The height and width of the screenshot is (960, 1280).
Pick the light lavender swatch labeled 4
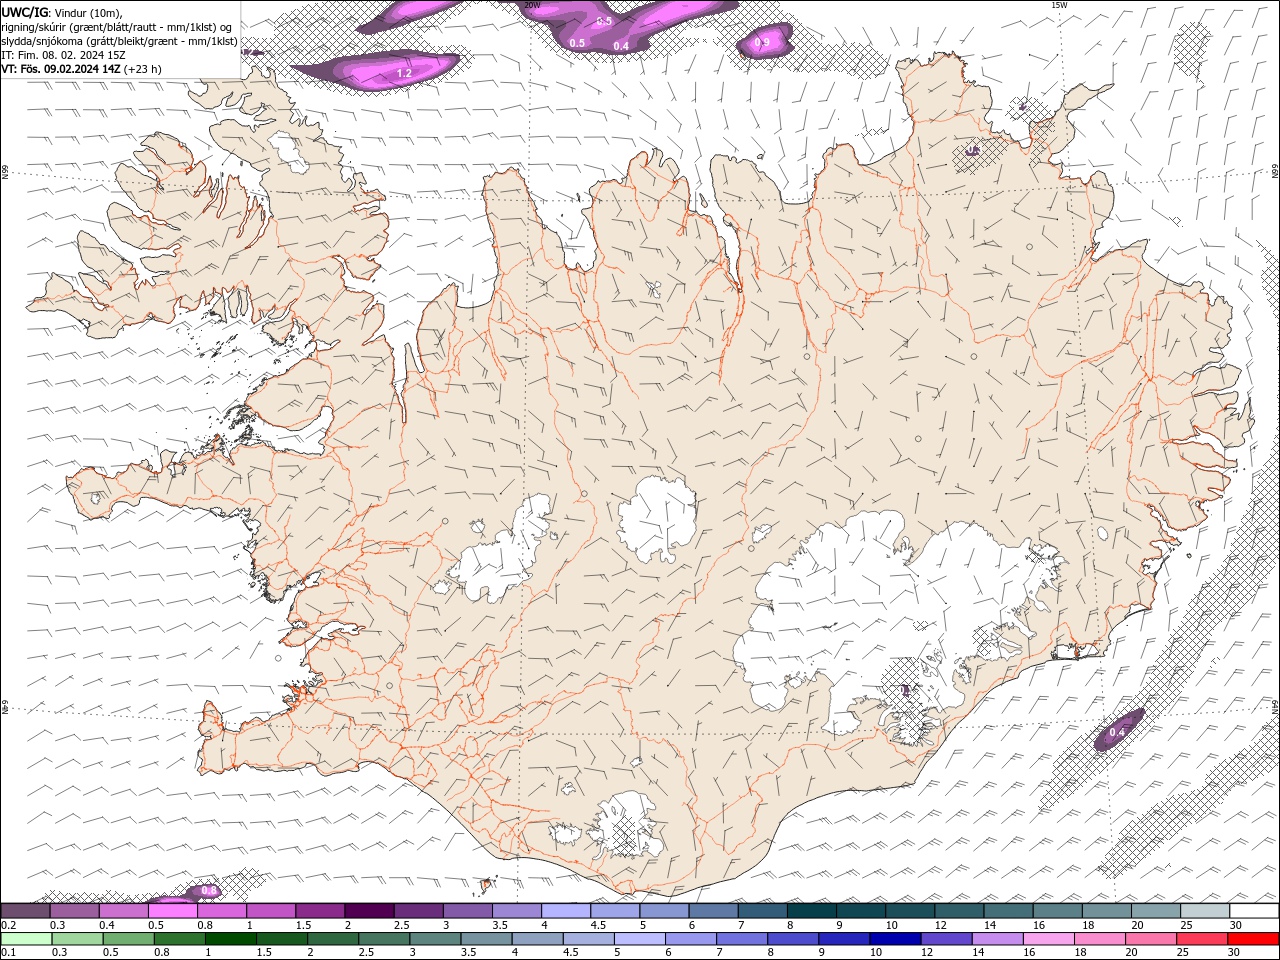(x=566, y=911)
